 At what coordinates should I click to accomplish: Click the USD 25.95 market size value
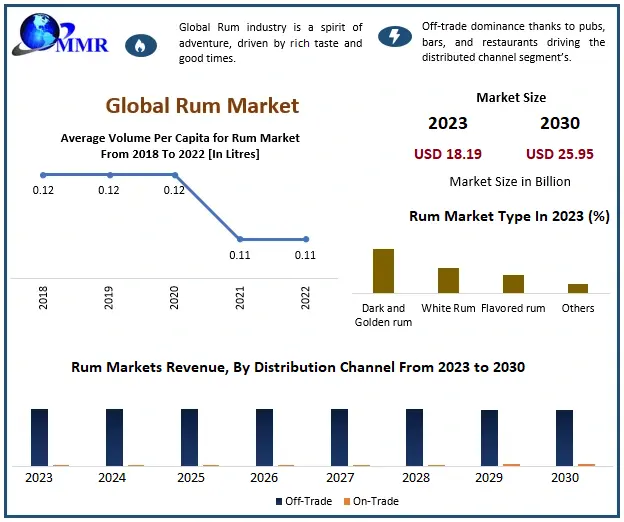click(560, 154)
